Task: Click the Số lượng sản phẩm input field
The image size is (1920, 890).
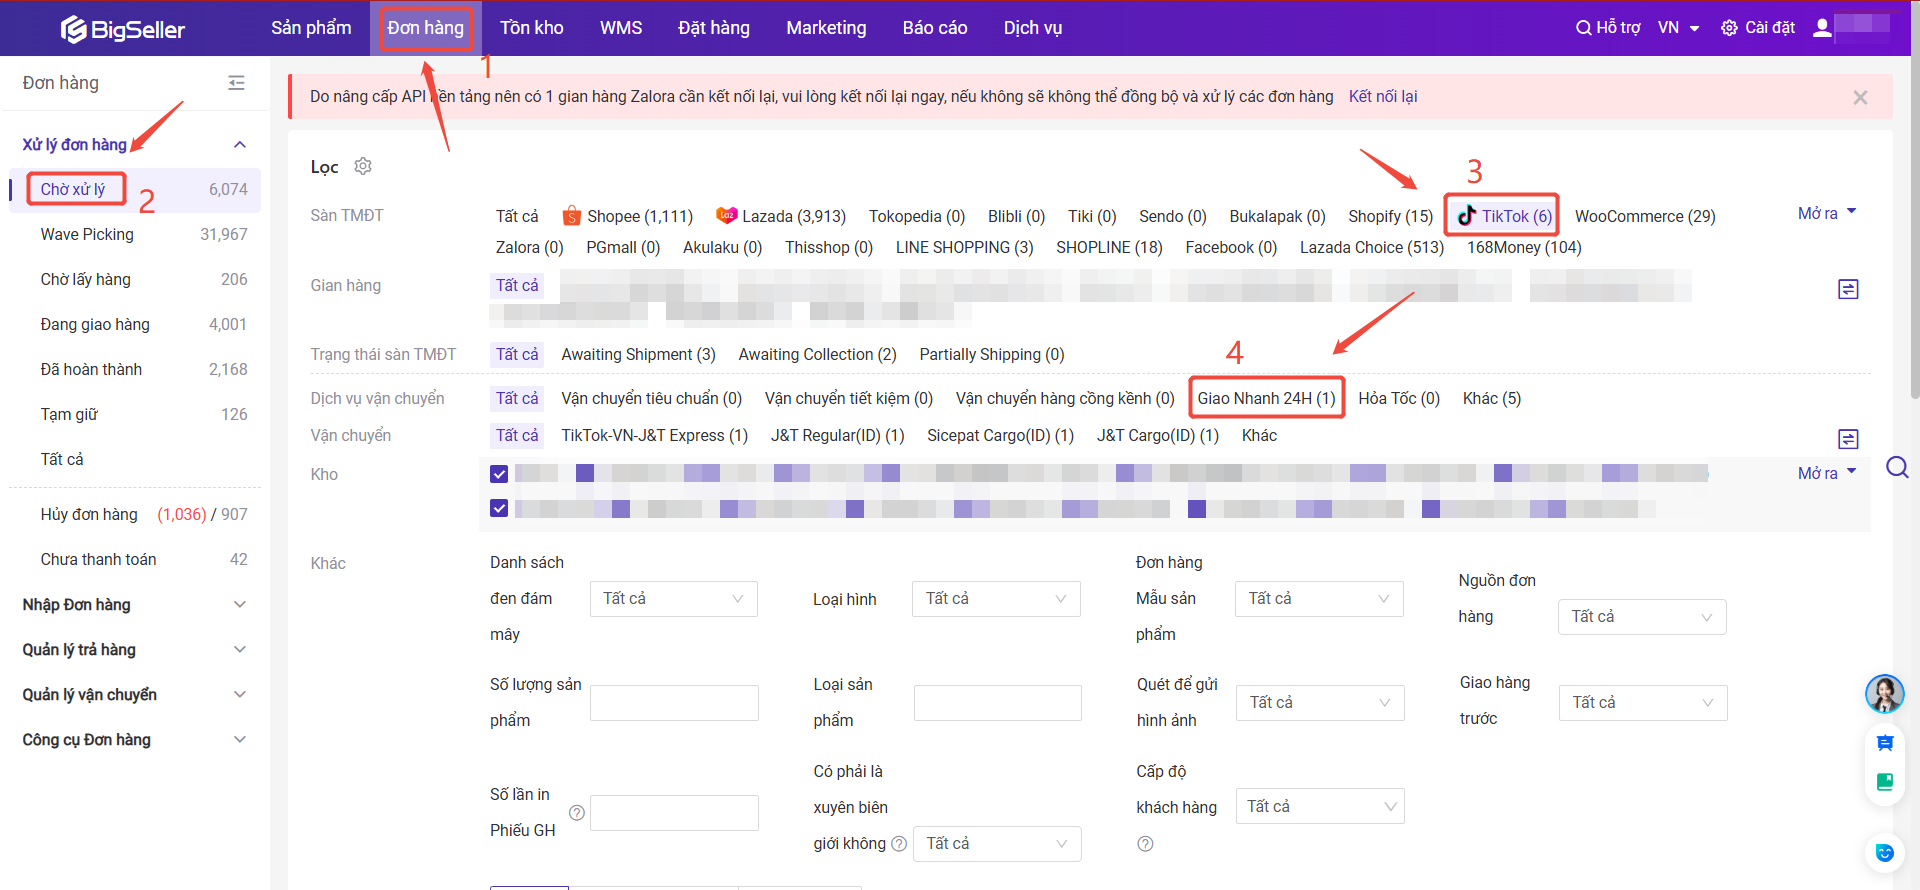Action: (674, 703)
